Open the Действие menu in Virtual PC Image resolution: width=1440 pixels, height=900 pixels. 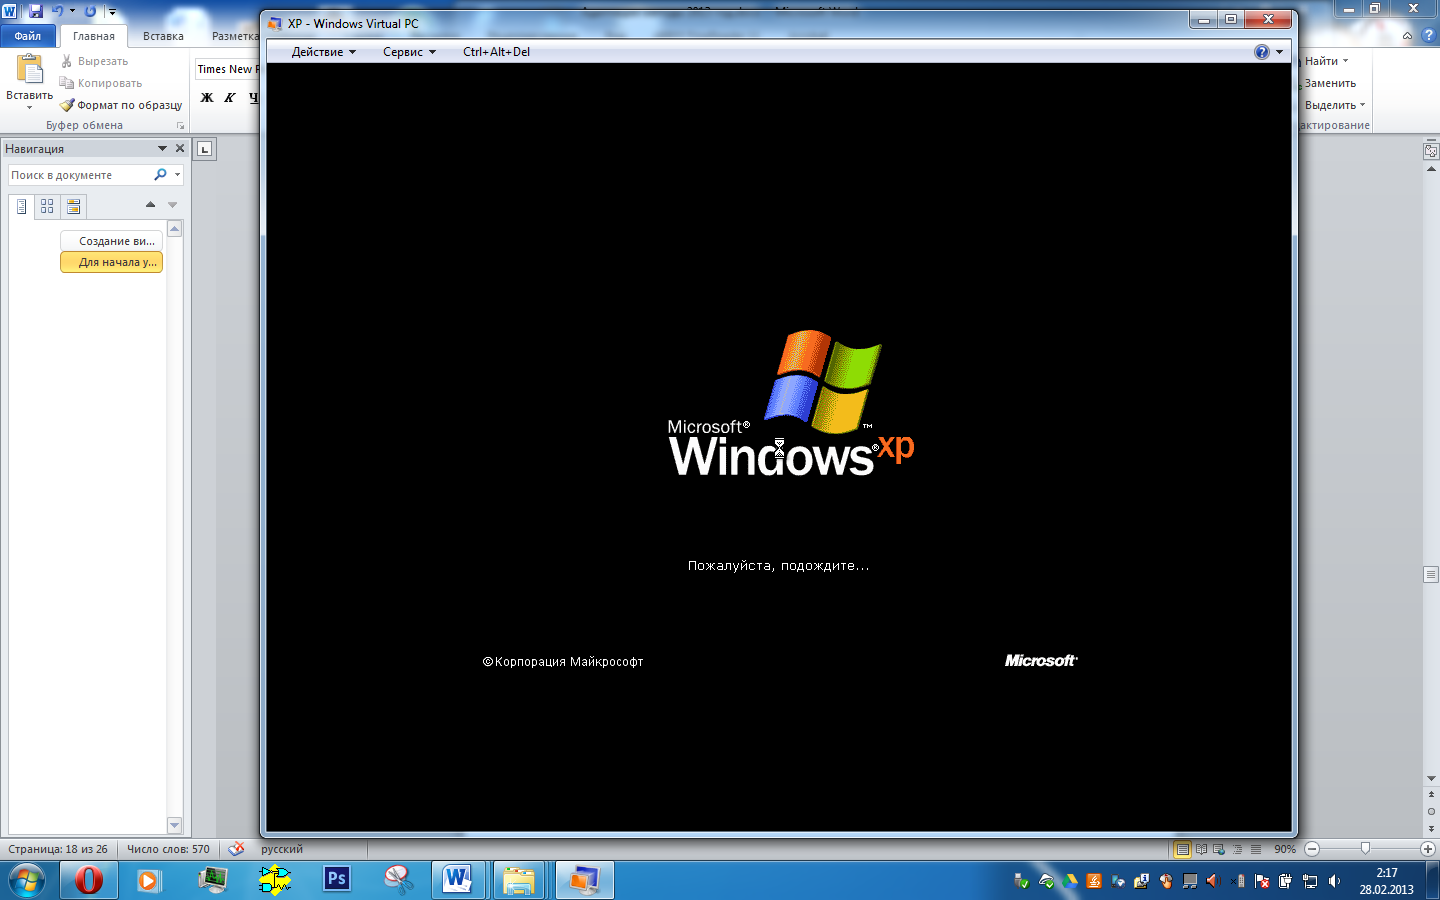pos(323,52)
